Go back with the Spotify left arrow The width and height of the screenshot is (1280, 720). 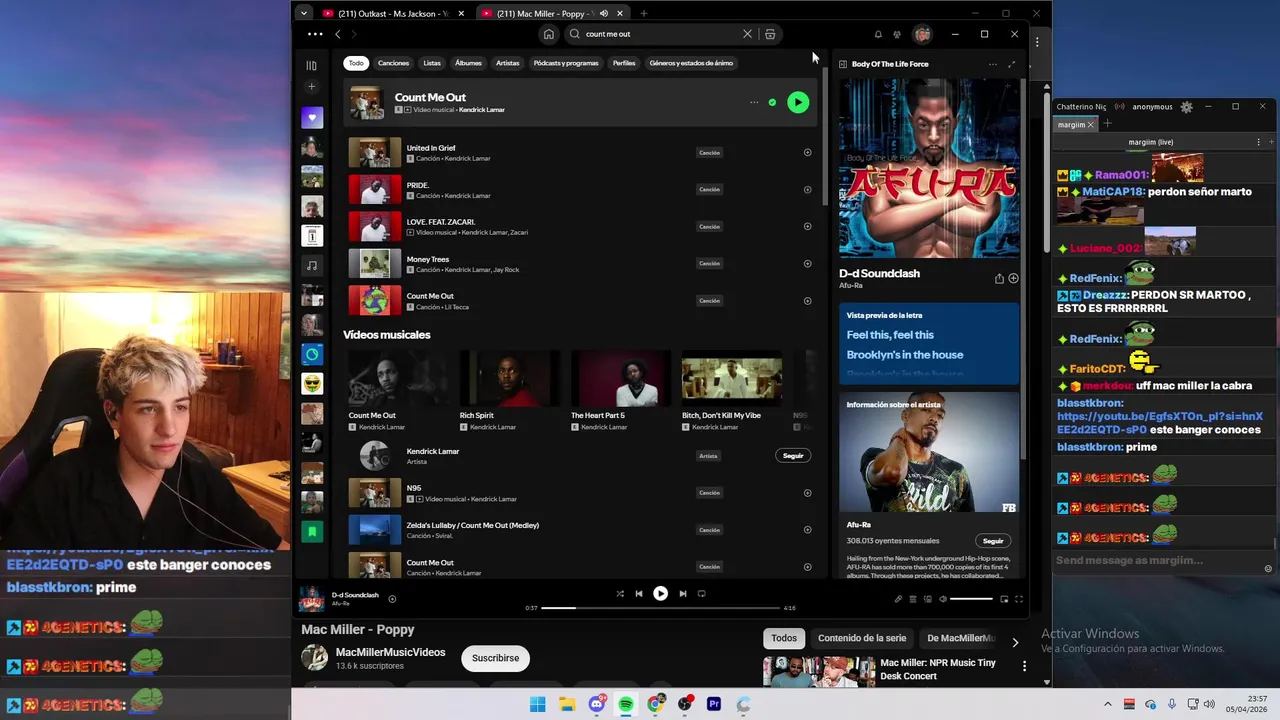(x=338, y=34)
